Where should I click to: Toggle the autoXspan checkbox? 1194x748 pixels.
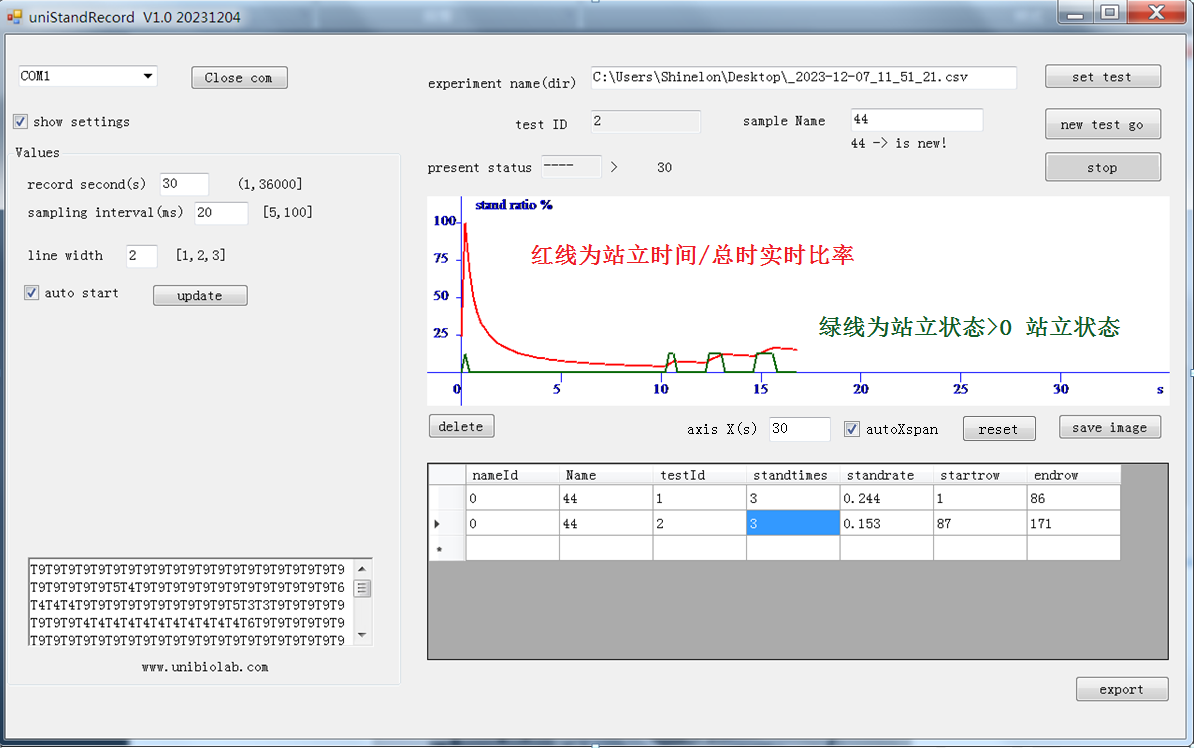coord(852,430)
